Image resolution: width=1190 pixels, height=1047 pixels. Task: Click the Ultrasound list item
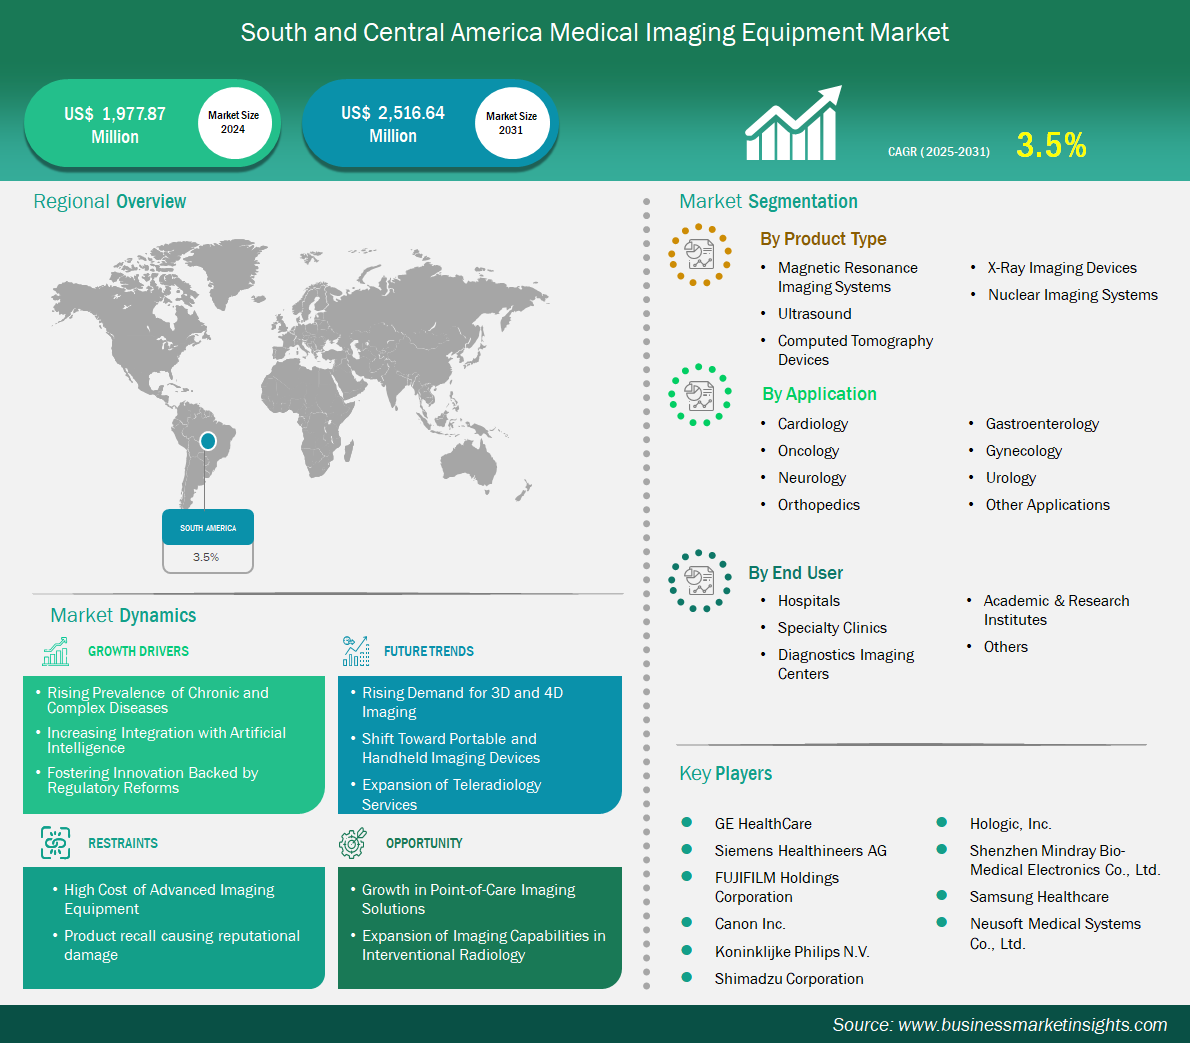(814, 313)
